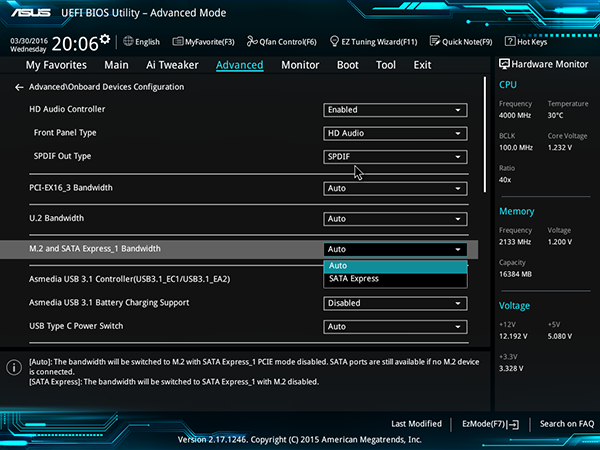Expand the PCI-EX16_3 Bandwidth dropdown
The image size is (600, 450).
(x=395, y=188)
